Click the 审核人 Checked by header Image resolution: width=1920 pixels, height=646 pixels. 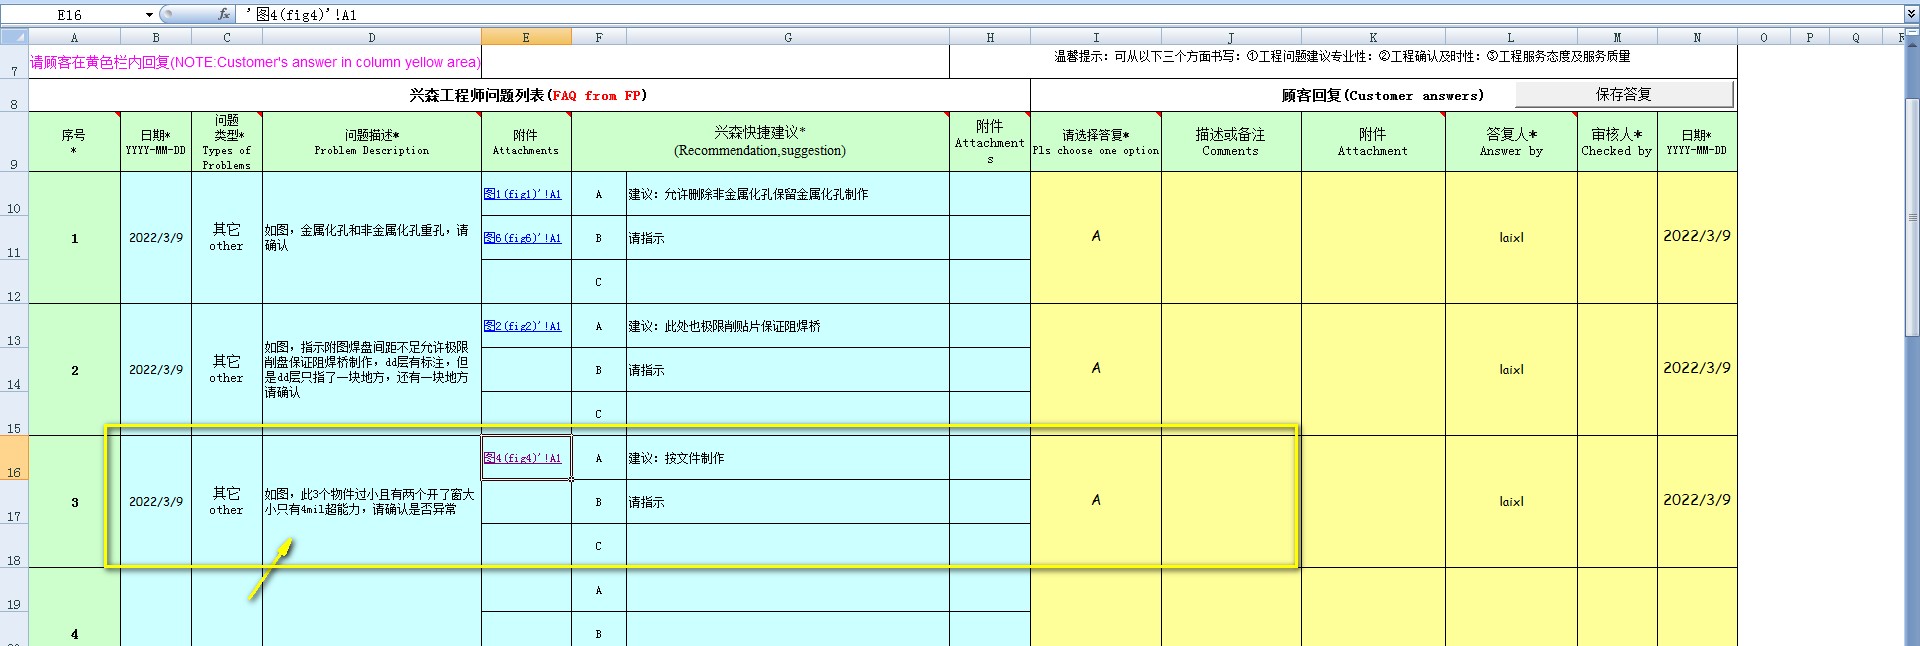point(1617,142)
